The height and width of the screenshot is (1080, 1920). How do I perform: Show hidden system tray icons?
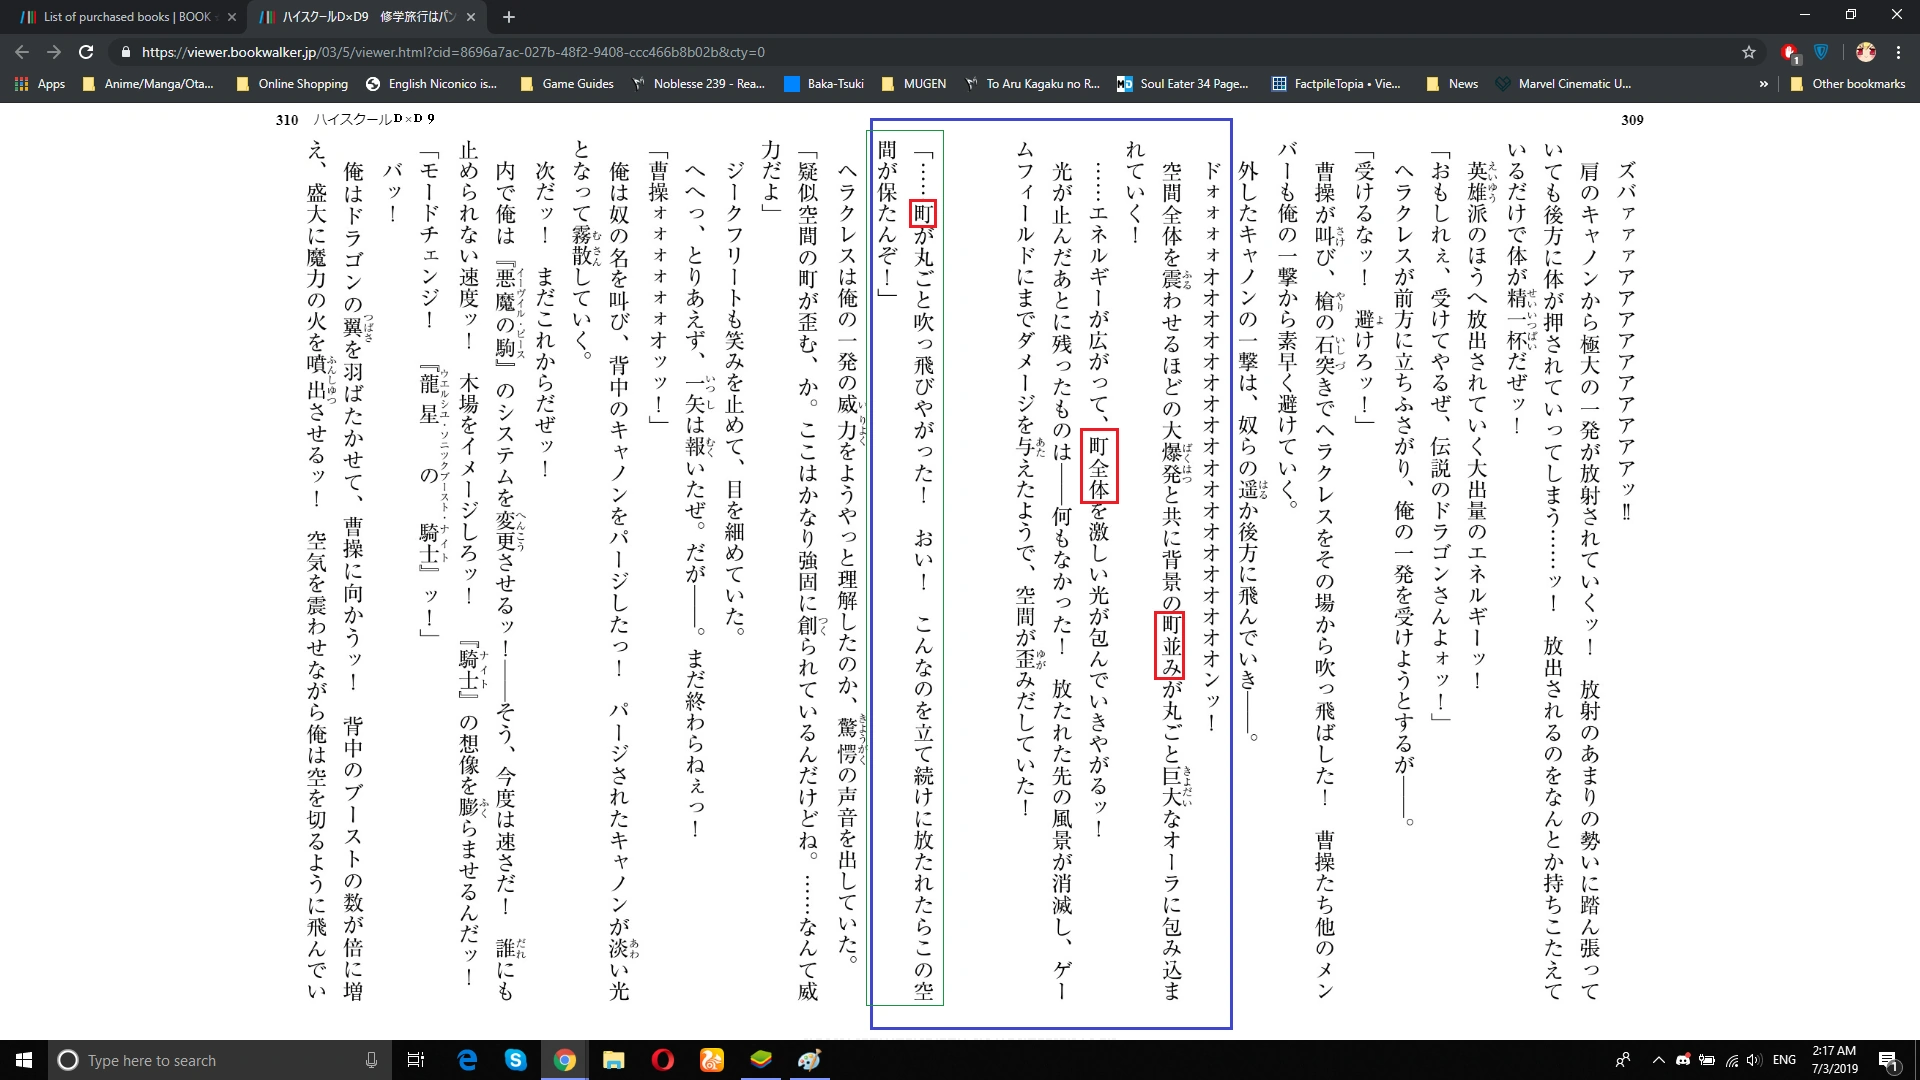click(x=1659, y=1060)
